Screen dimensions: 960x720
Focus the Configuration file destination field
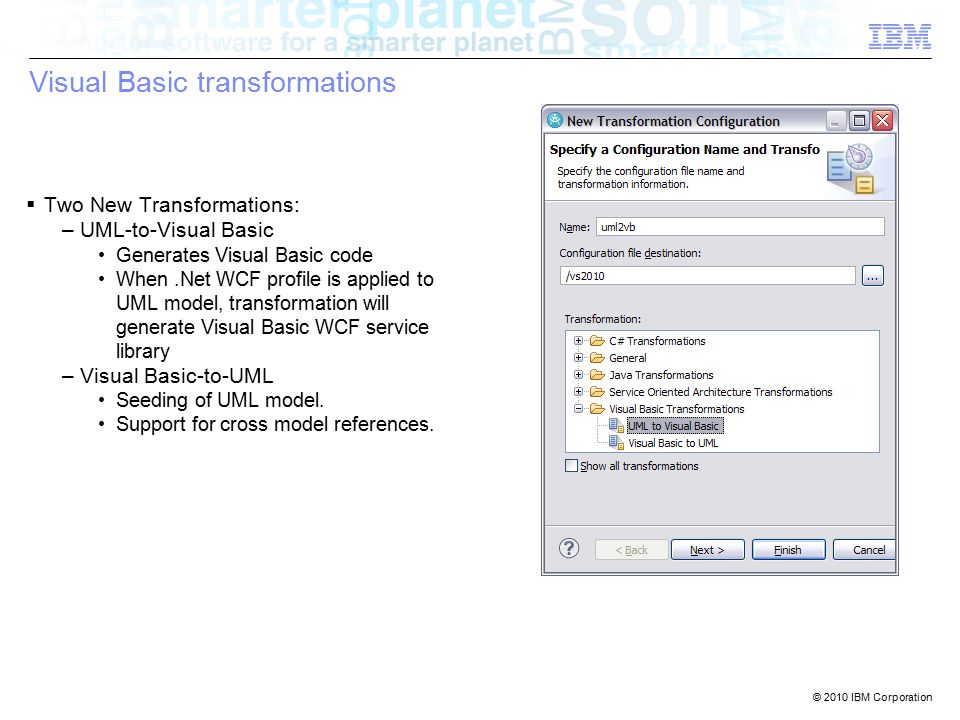pos(708,276)
